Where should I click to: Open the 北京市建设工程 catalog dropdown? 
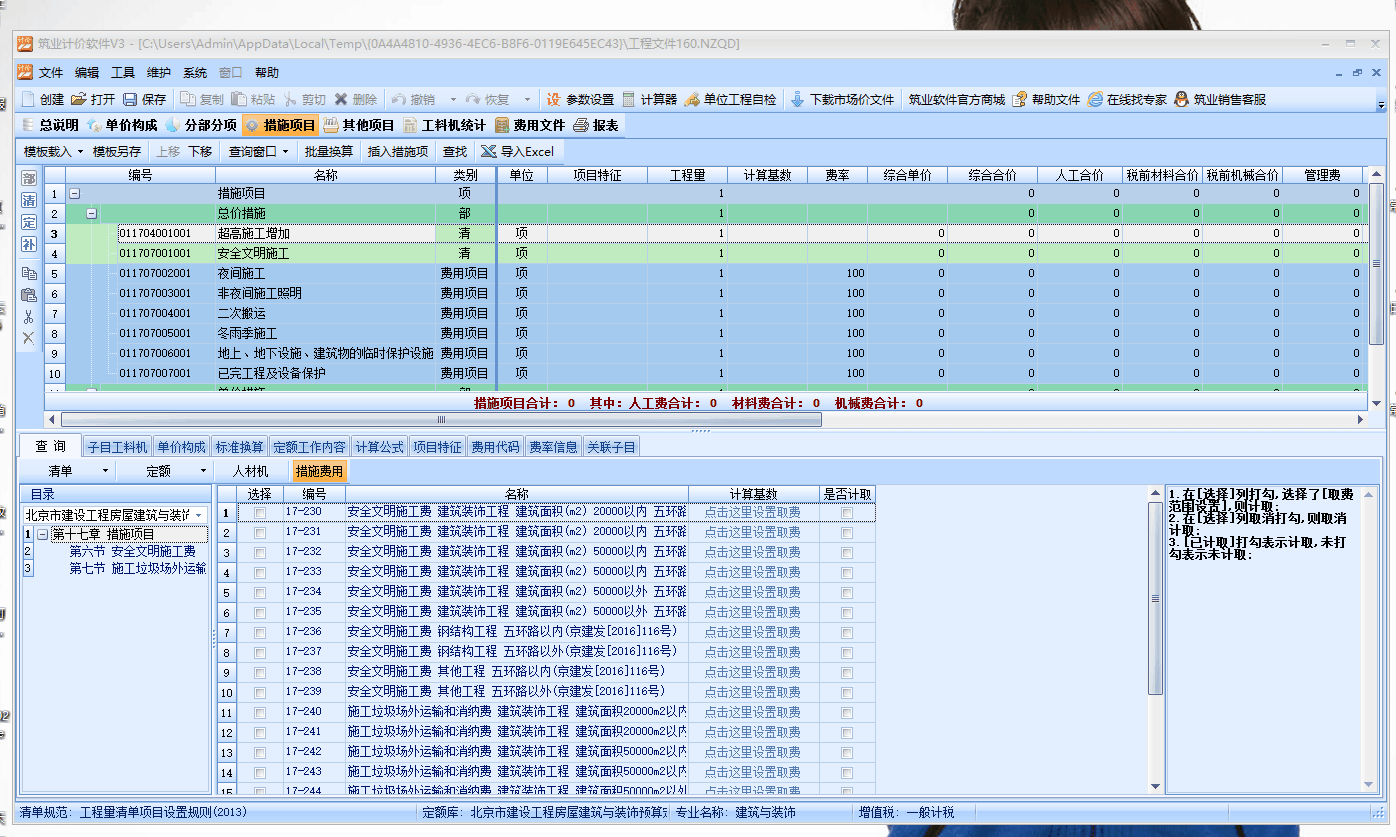198,515
